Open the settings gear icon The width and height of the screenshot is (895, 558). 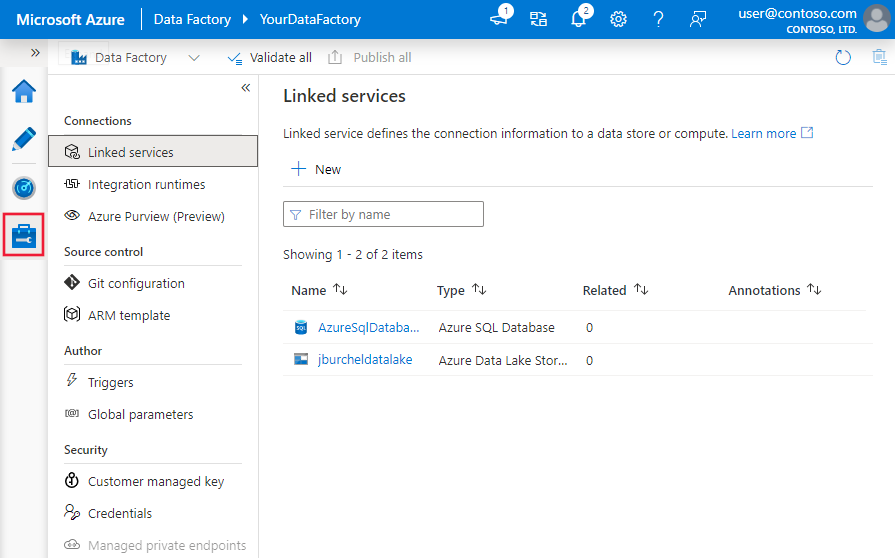click(619, 19)
